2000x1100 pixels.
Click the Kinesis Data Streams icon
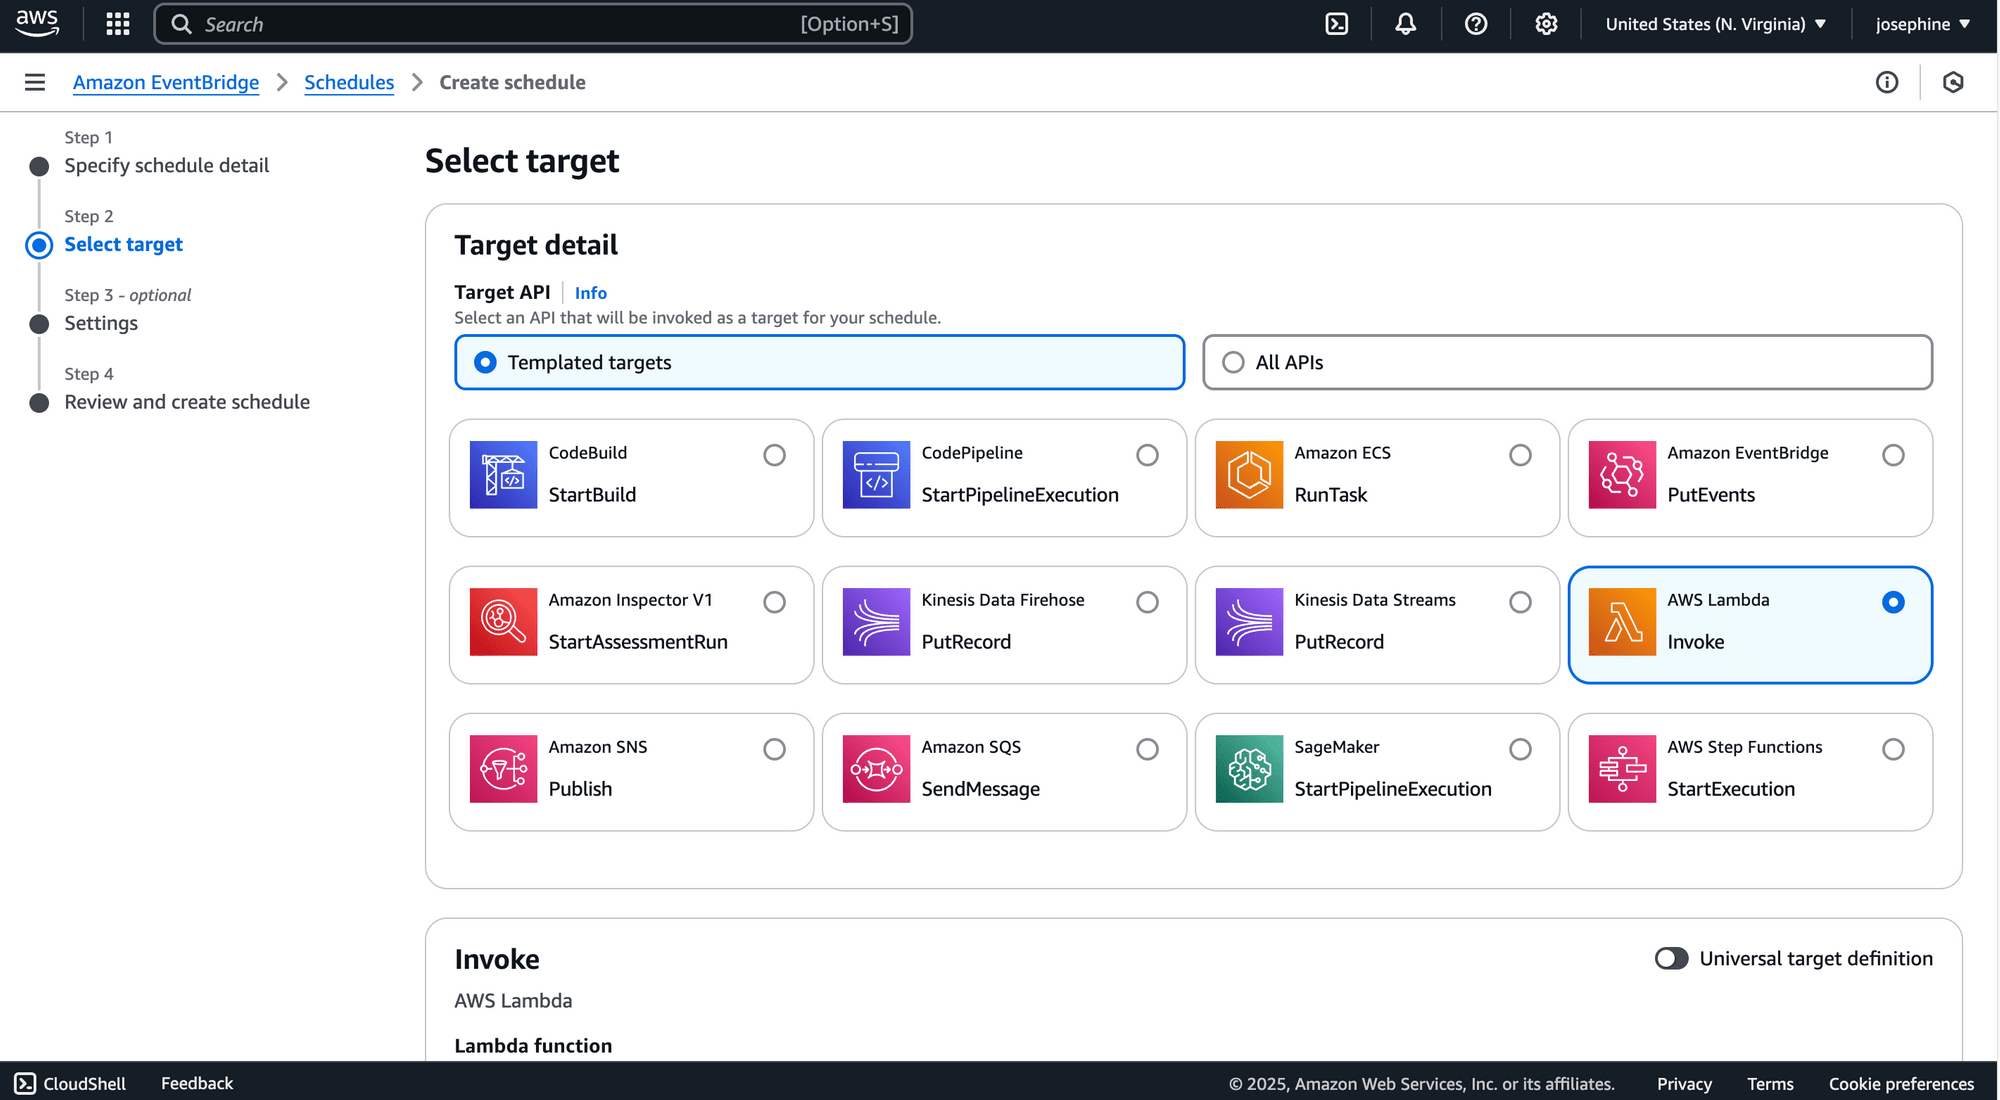pyautogui.click(x=1249, y=622)
